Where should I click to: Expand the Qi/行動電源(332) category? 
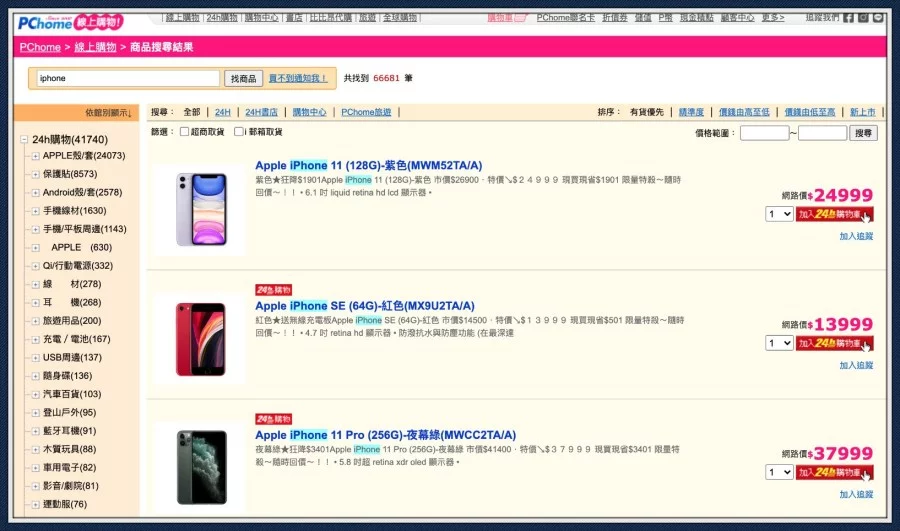[36, 266]
